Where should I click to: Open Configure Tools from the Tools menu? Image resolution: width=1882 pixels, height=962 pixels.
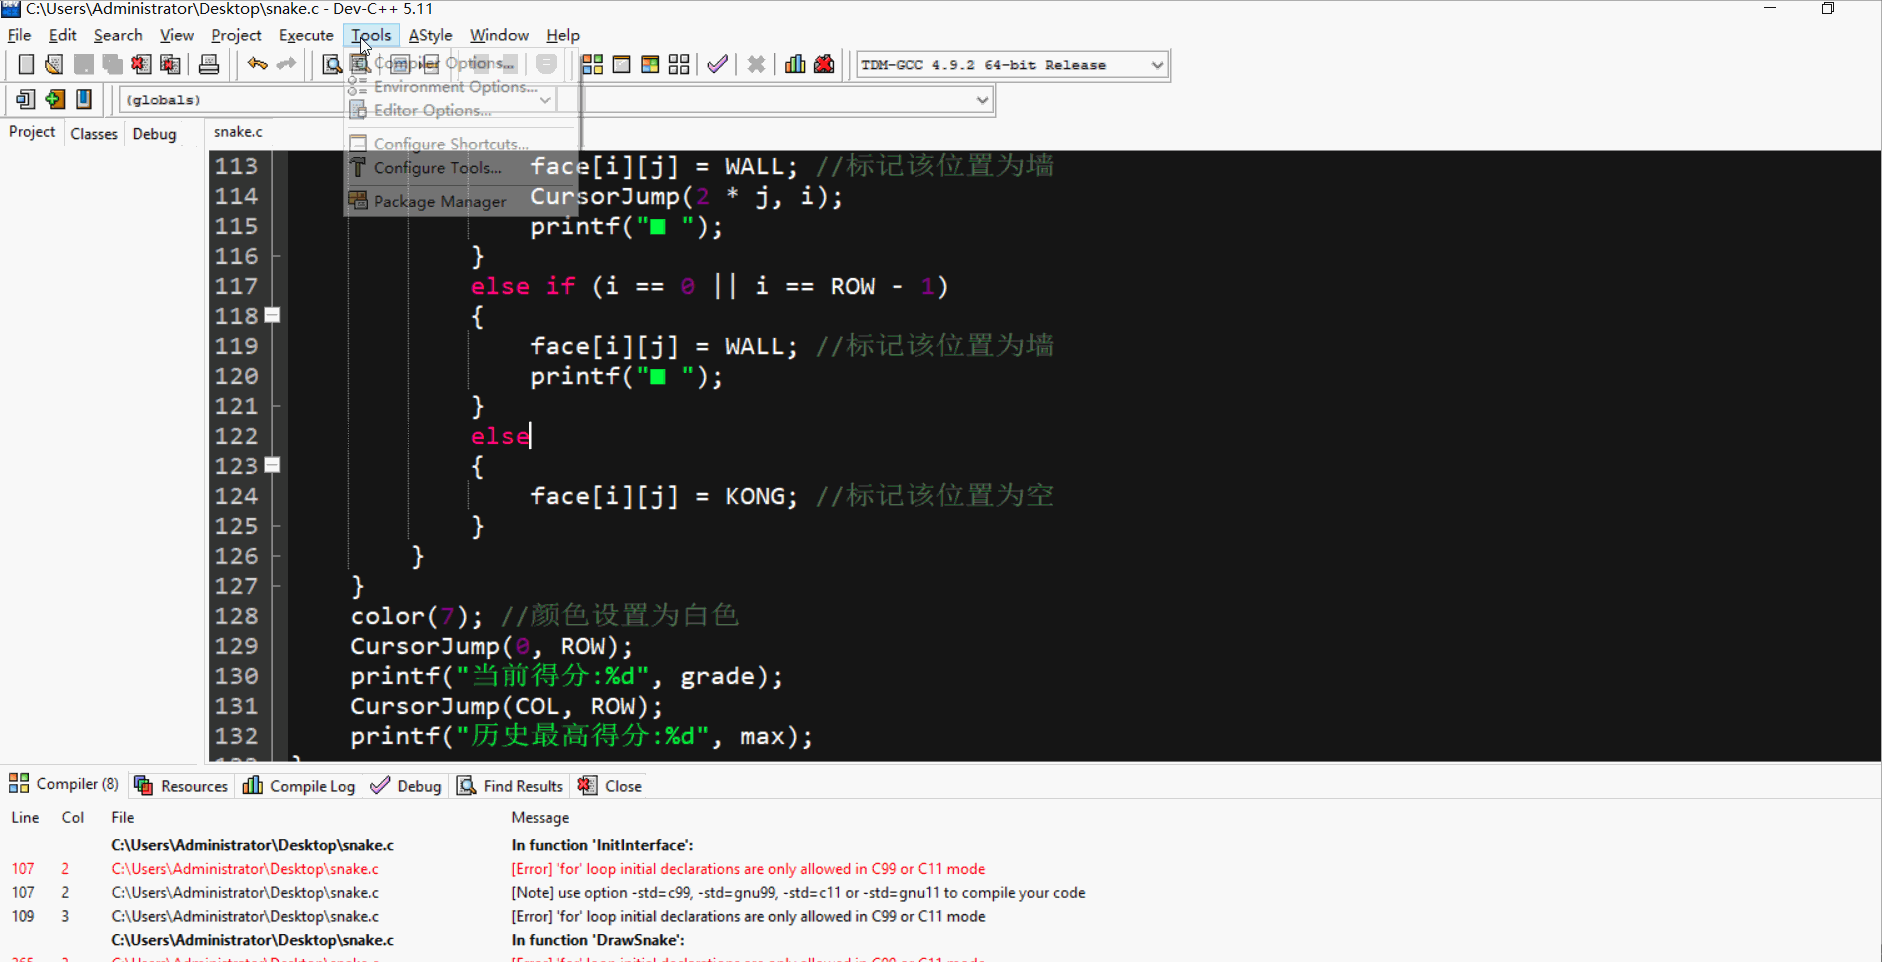tap(437, 168)
